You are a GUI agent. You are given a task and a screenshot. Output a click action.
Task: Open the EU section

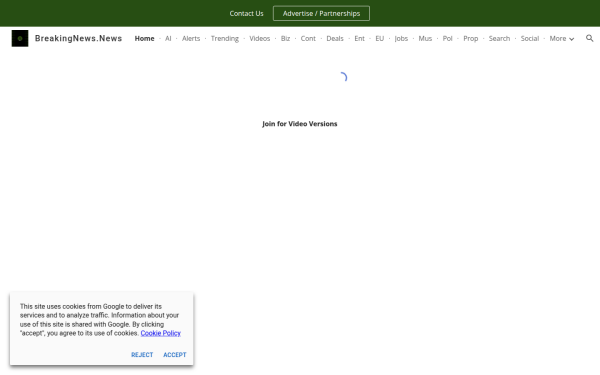(x=380, y=39)
